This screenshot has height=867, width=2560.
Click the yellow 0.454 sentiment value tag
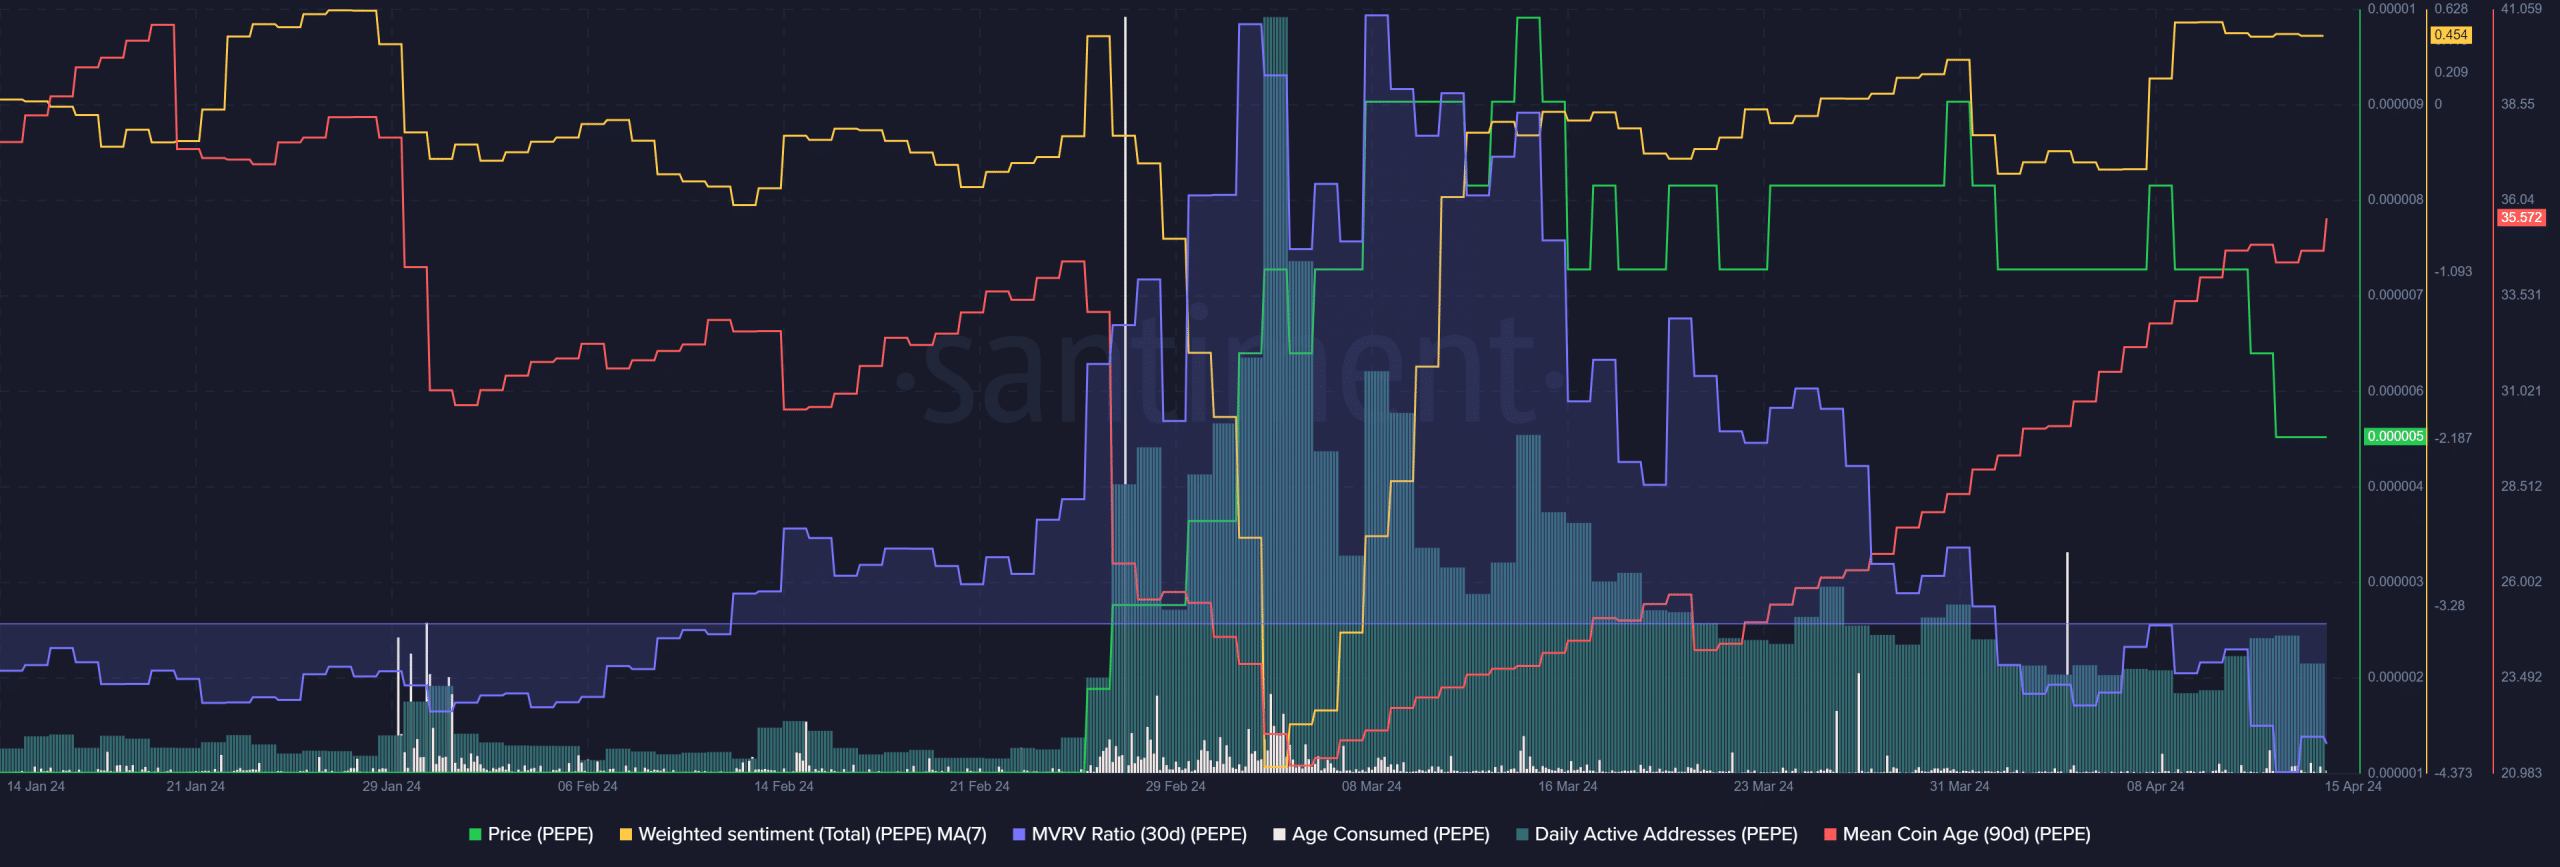2450,35
